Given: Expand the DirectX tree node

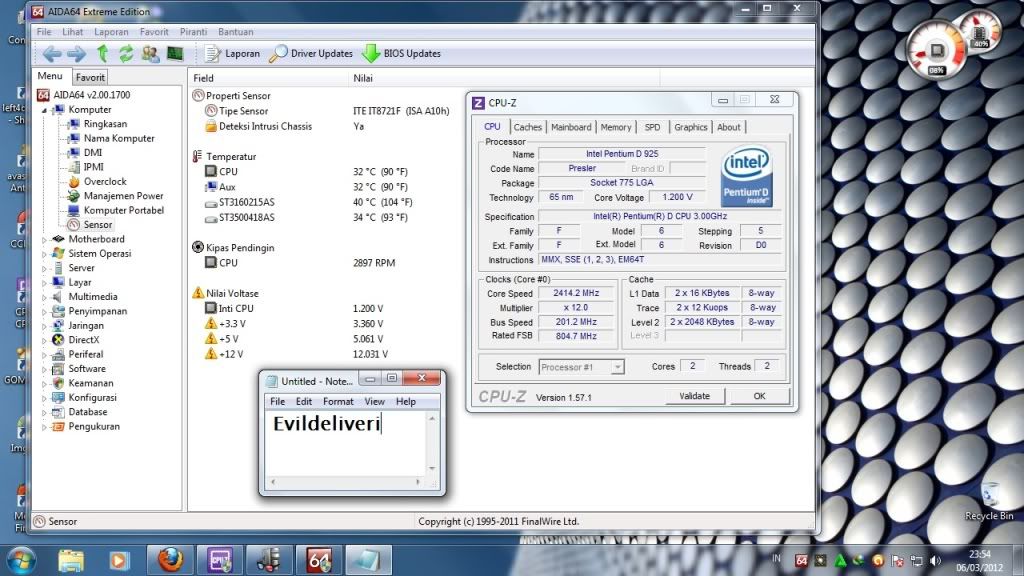Looking at the screenshot, I should [x=44, y=340].
